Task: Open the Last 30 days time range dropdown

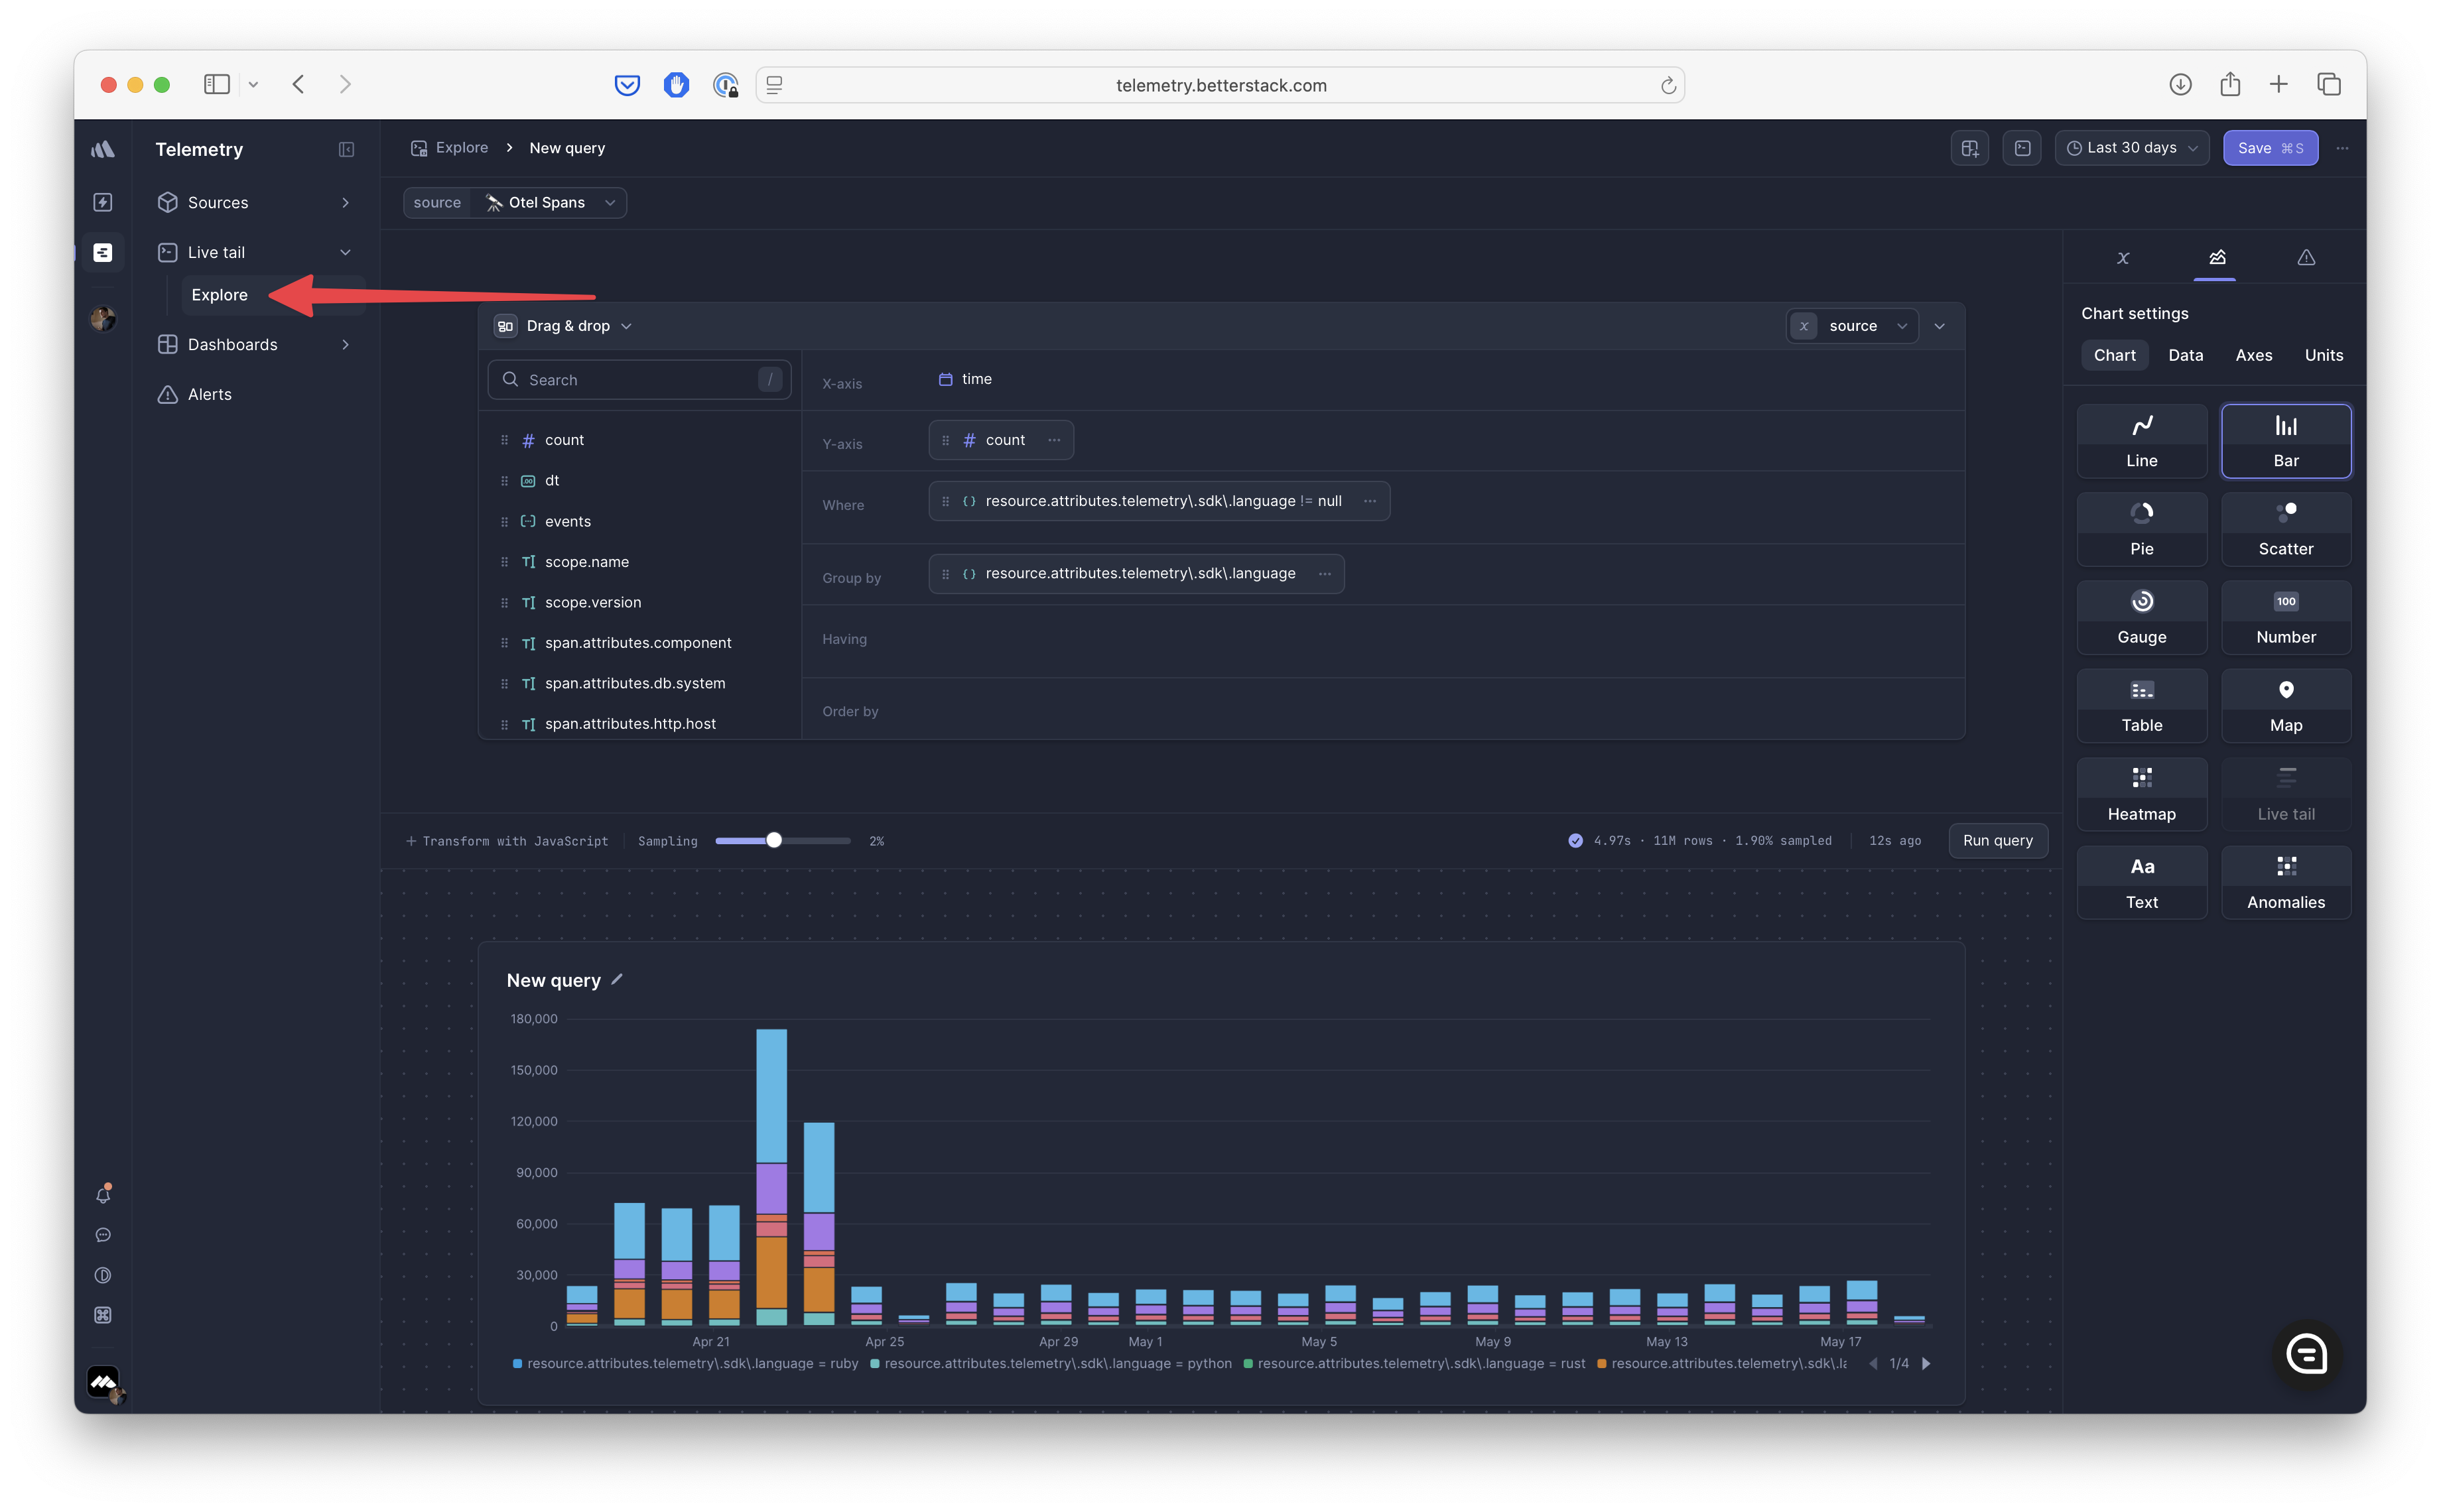Action: point(2131,148)
